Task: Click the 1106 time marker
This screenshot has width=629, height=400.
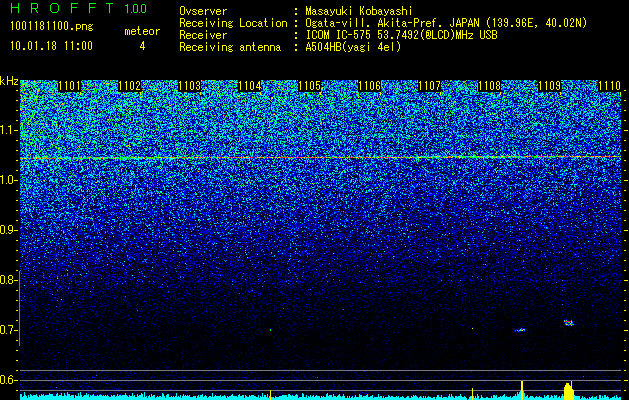Action: tap(369, 86)
